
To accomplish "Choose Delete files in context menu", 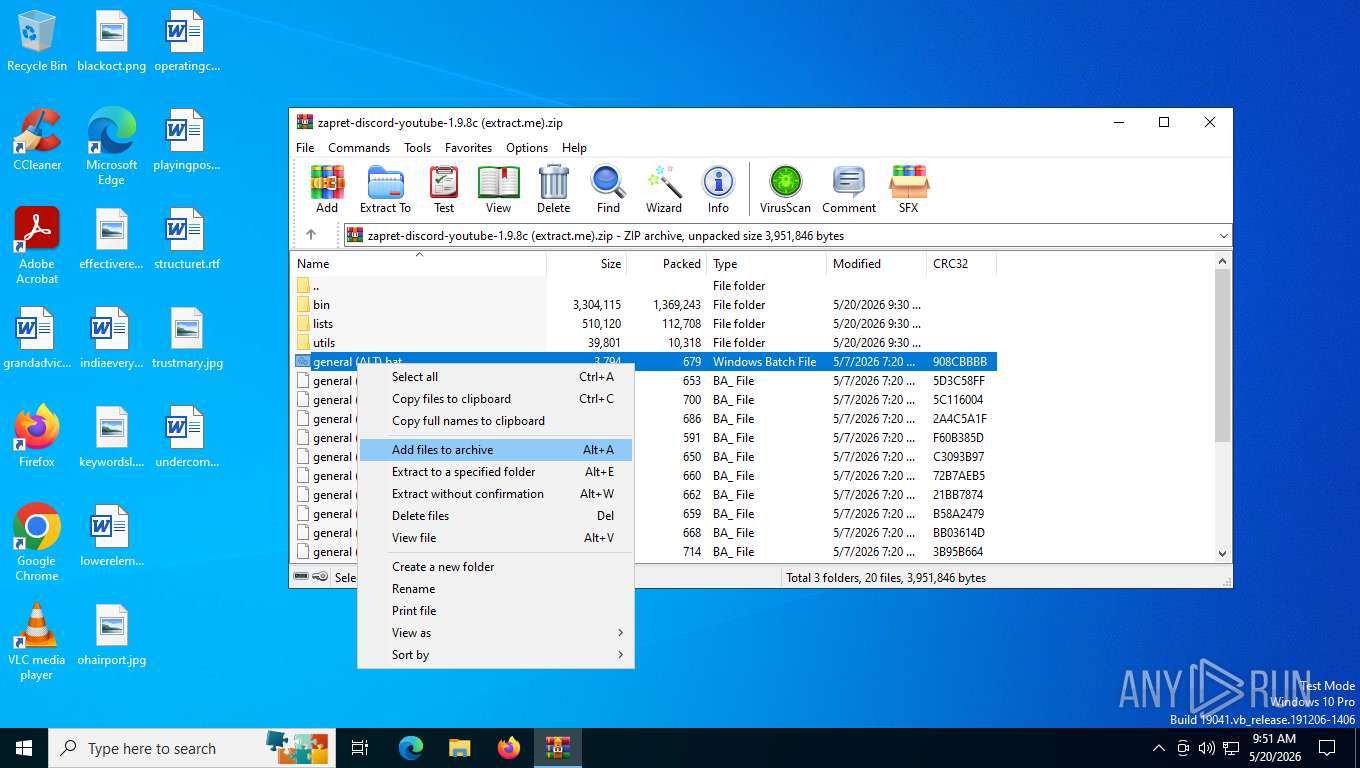I will click(x=496, y=516).
